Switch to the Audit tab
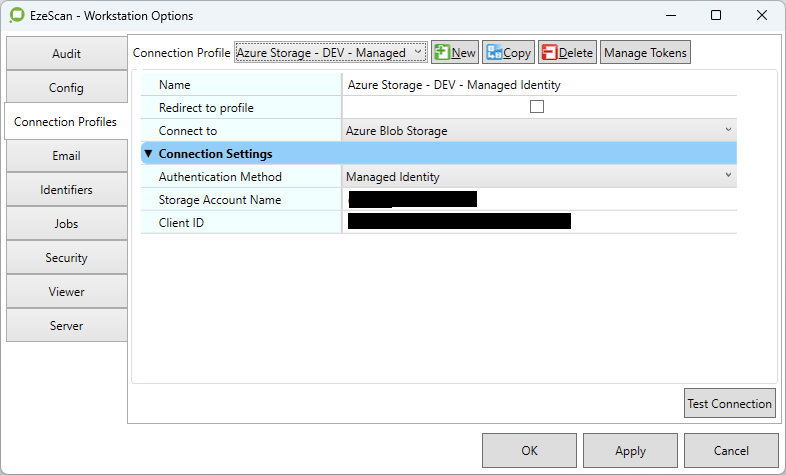This screenshot has width=786, height=475. (66, 54)
